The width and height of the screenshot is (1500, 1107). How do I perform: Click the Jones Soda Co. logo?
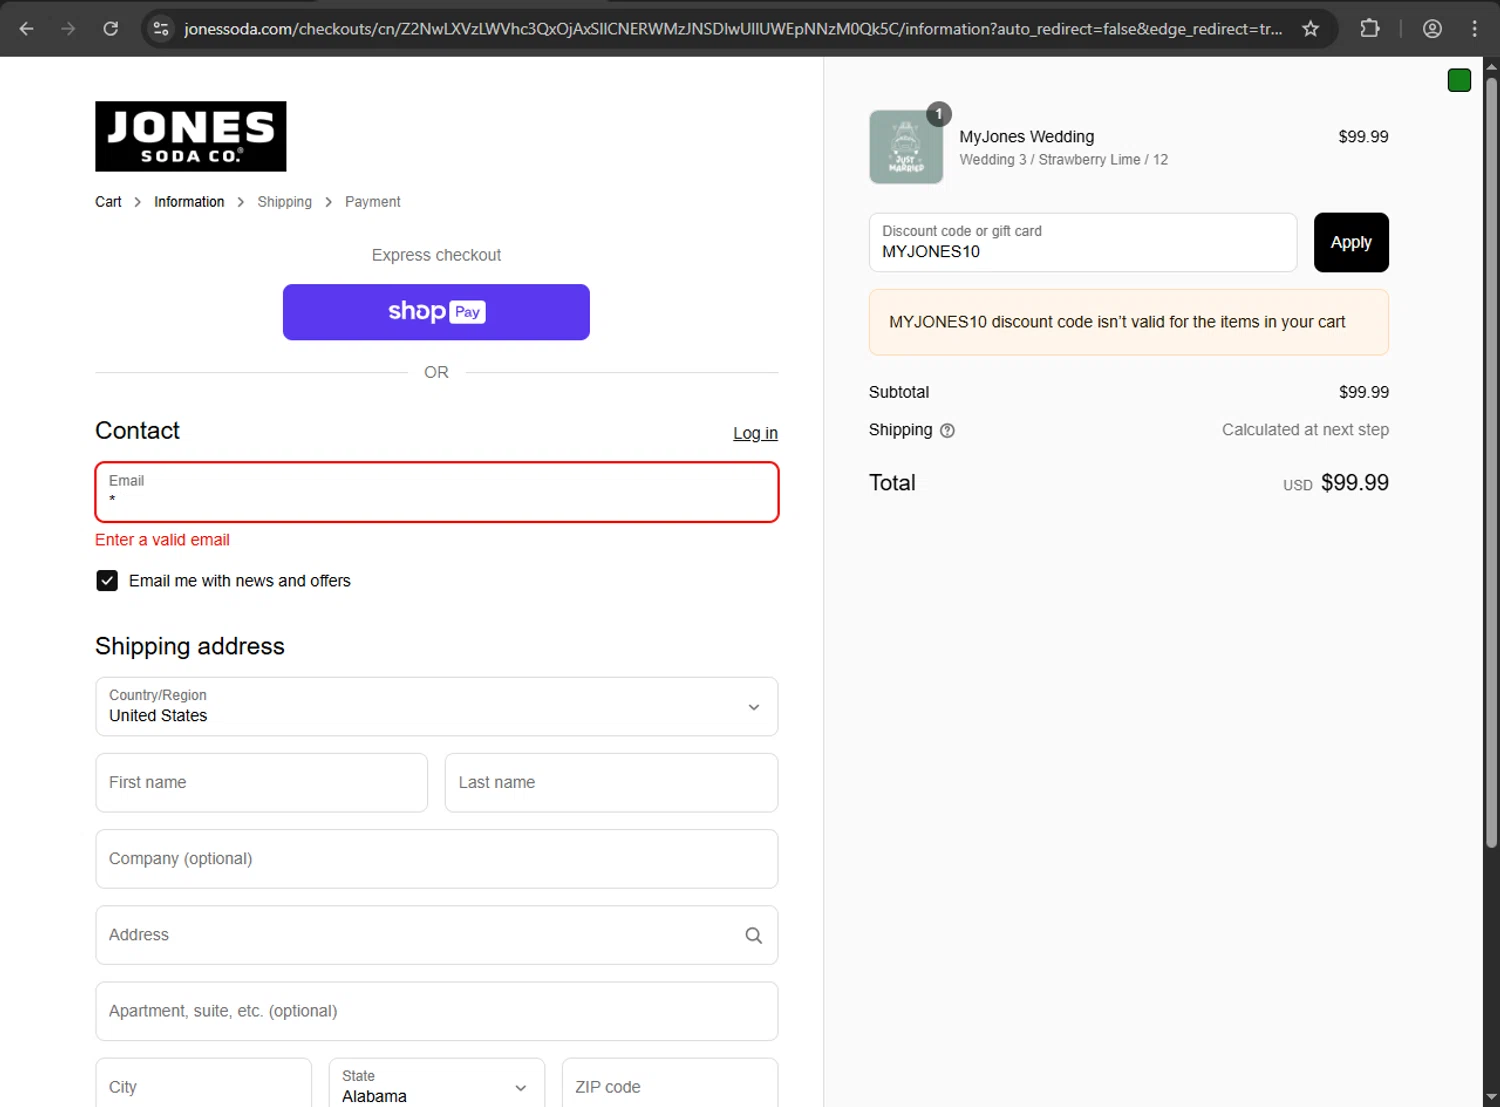pyautogui.click(x=191, y=136)
